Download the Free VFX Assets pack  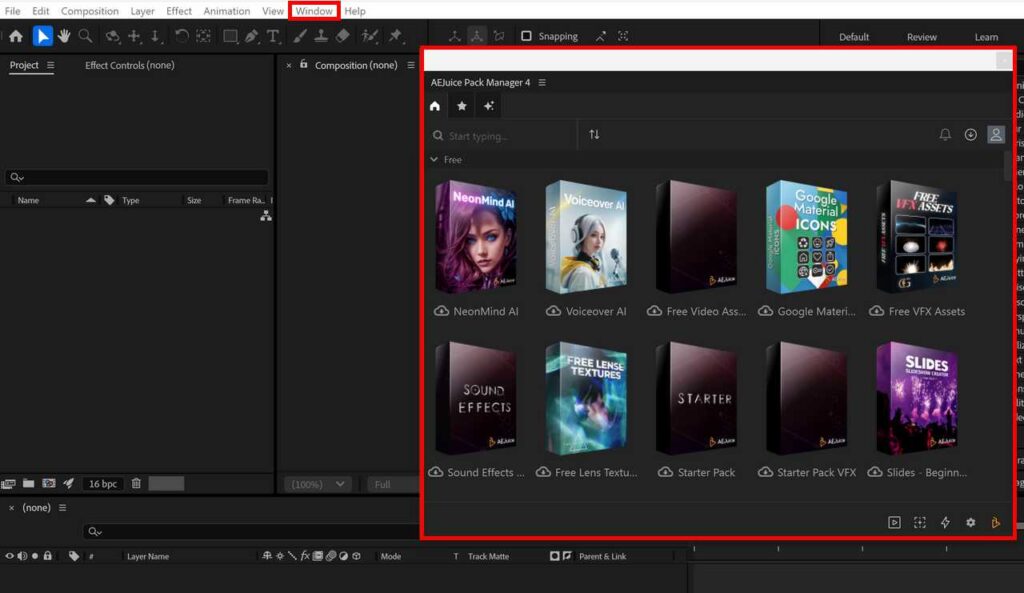876,311
